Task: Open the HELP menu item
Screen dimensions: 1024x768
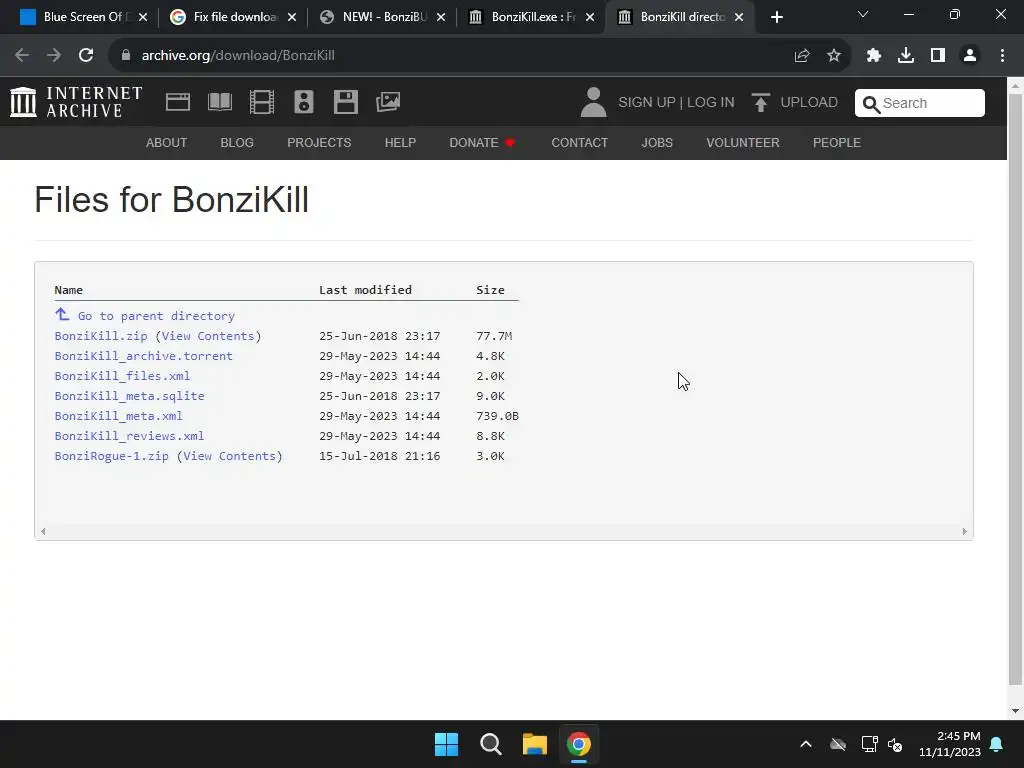Action: click(x=400, y=142)
